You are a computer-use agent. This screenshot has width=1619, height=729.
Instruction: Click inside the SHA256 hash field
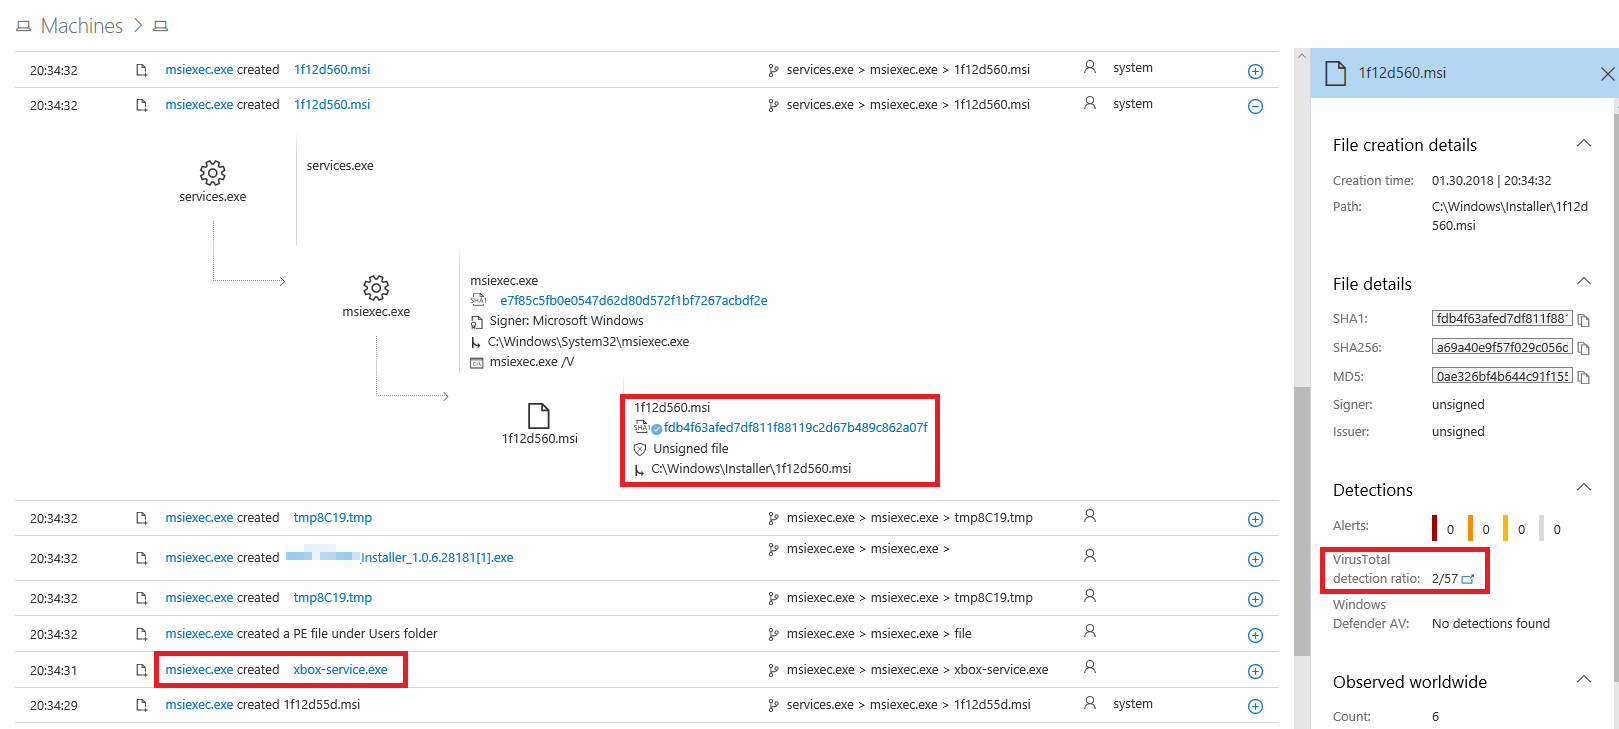click(x=1501, y=348)
